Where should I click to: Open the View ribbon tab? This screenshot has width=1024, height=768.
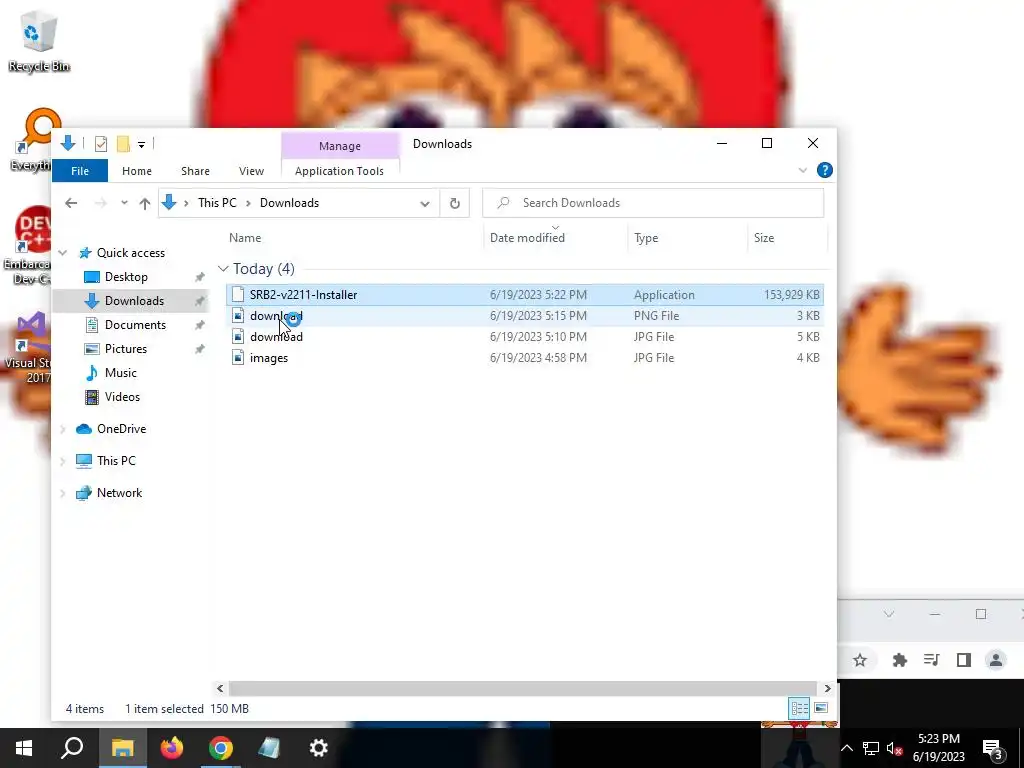(x=251, y=171)
